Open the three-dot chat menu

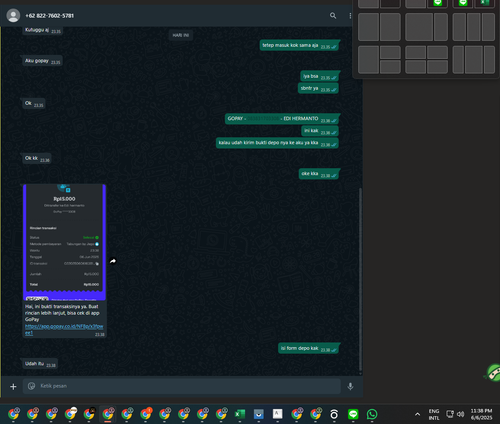coord(350,16)
